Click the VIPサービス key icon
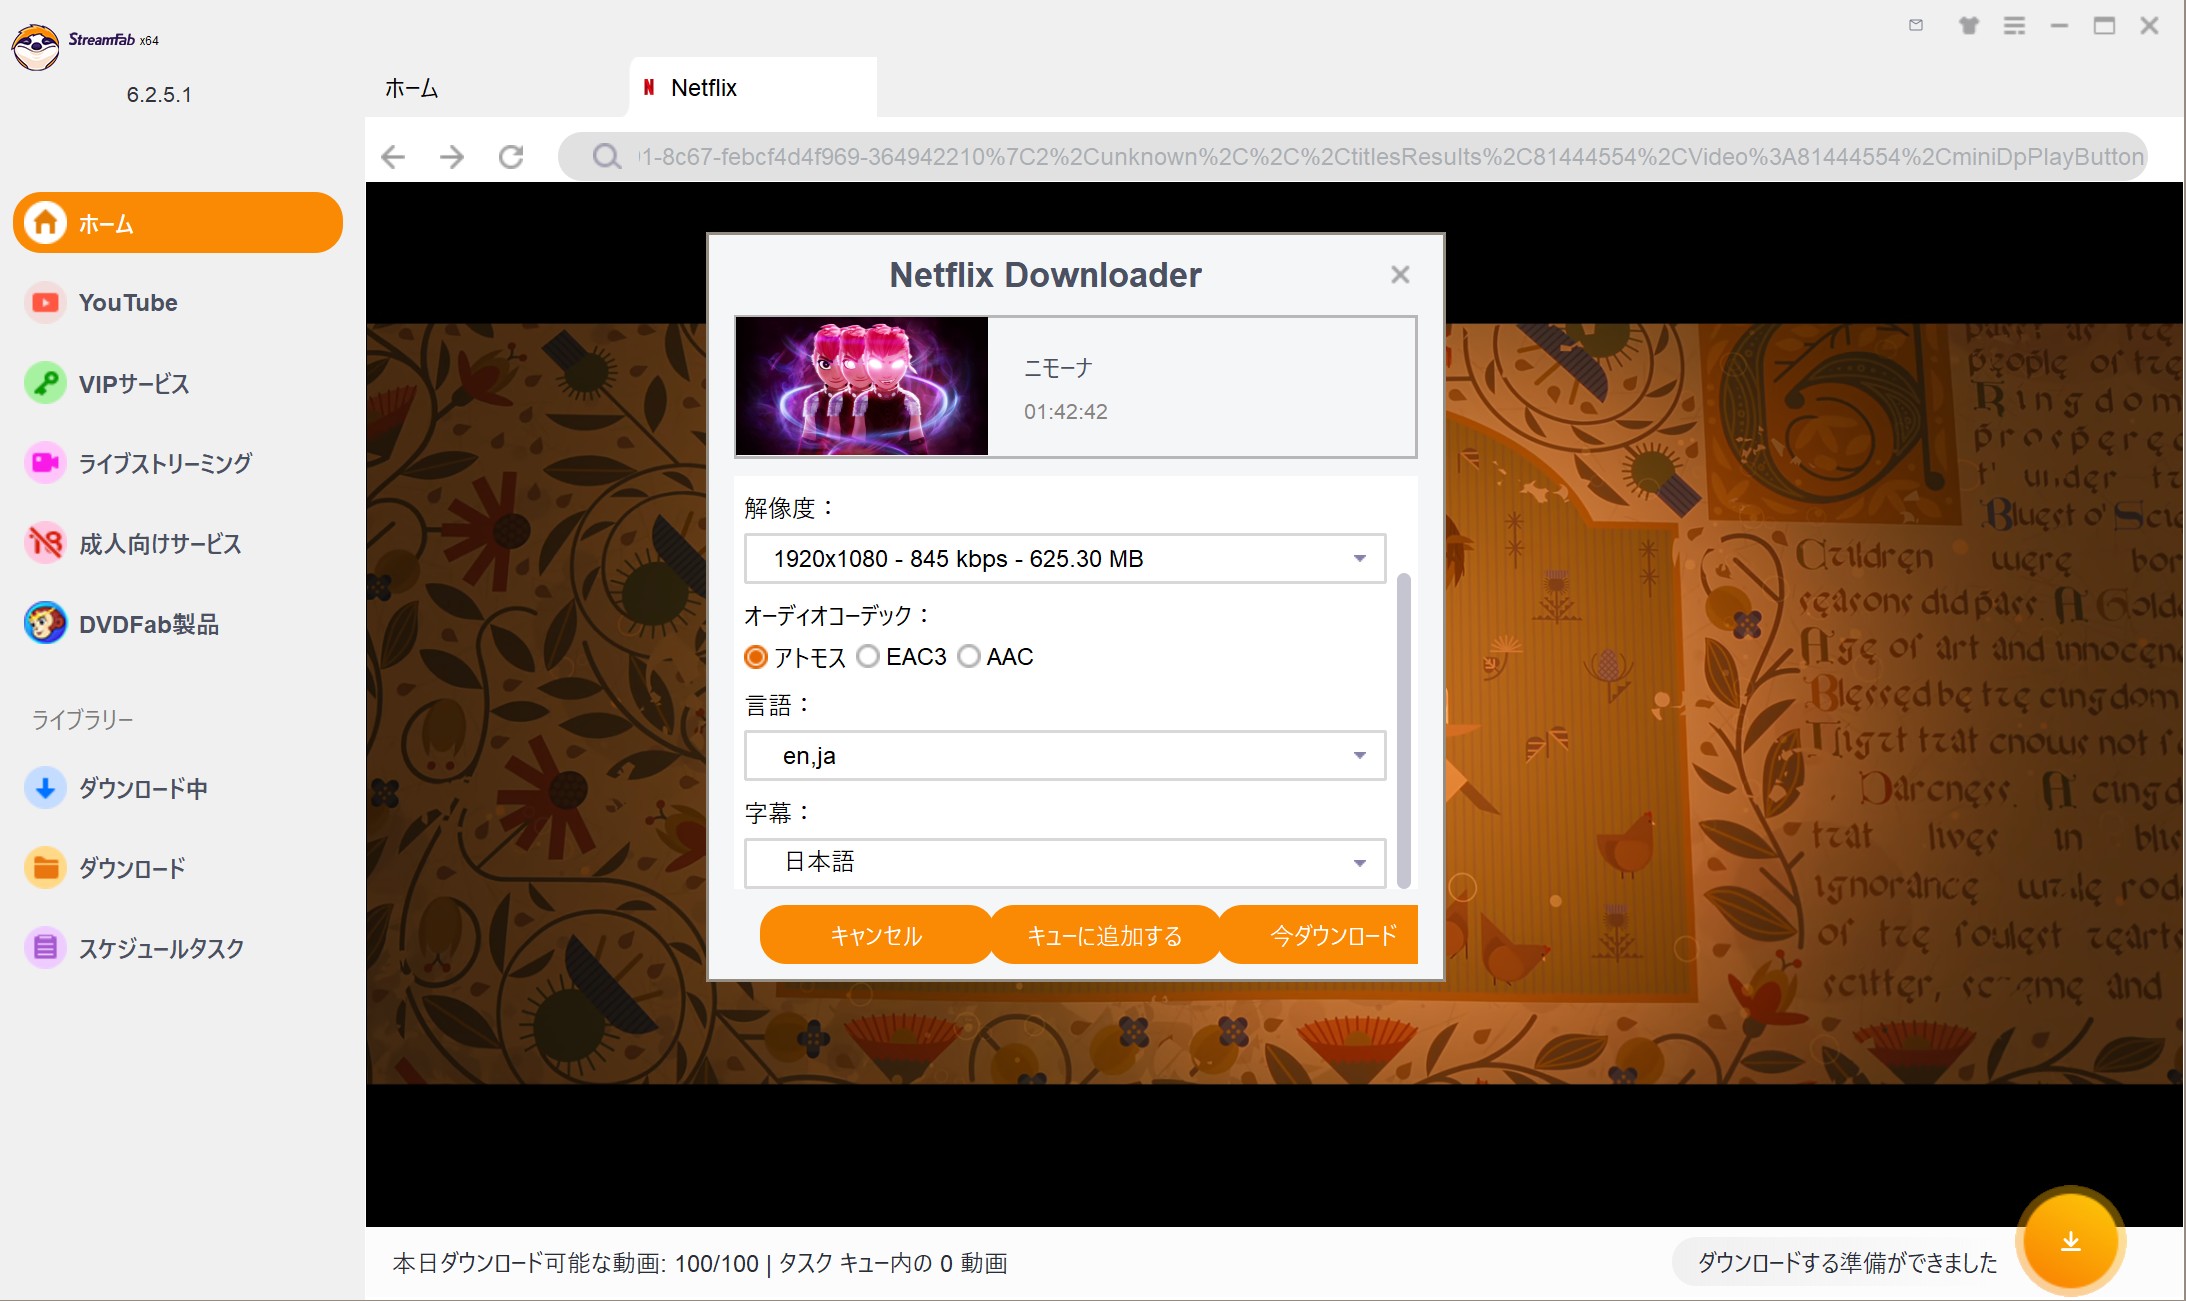The height and width of the screenshot is (1301, 2186). 45,383
